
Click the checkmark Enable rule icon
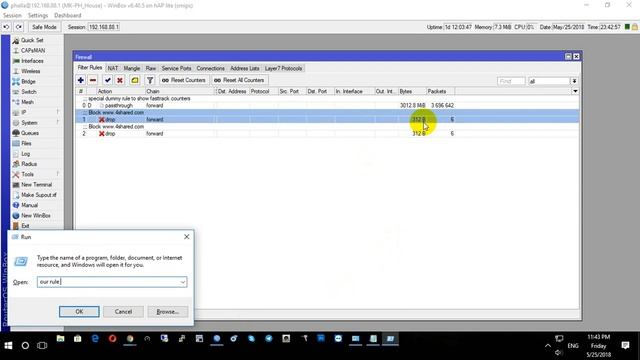click(x=108, y=80)
